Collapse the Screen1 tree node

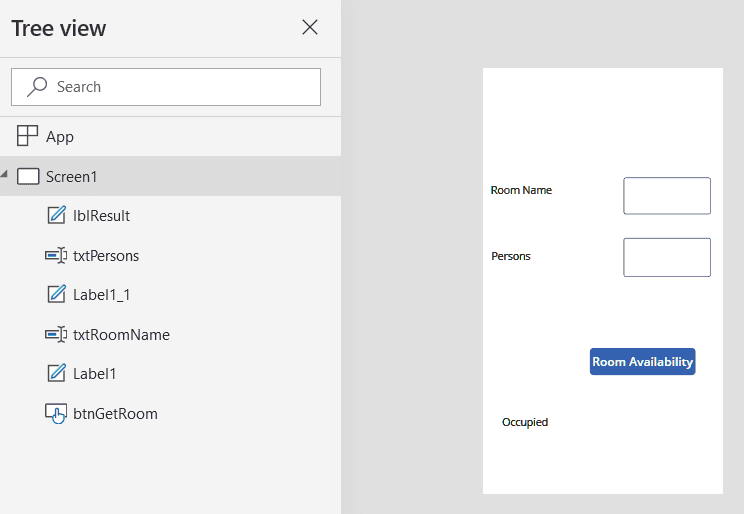[4, 174]
